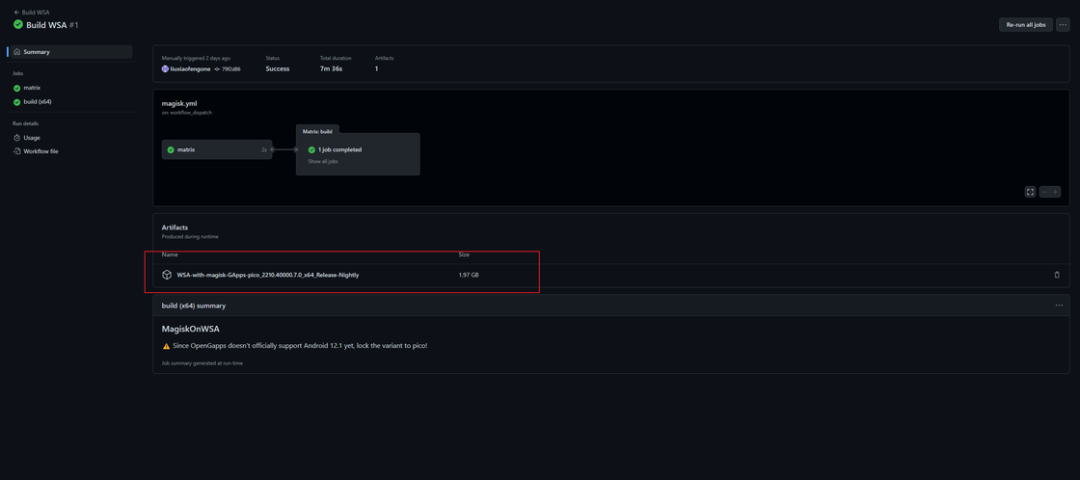Viewport: 1080px width, 480px height.
Task: Go back to Build WSA workflow link
Action: [x=31, y=12]
